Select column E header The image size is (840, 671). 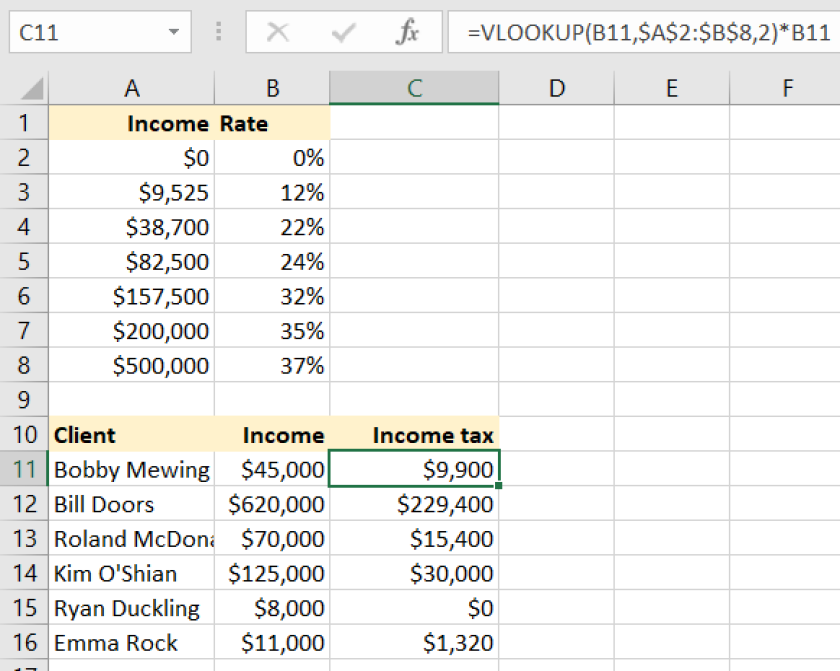click(x=672, y=88)
